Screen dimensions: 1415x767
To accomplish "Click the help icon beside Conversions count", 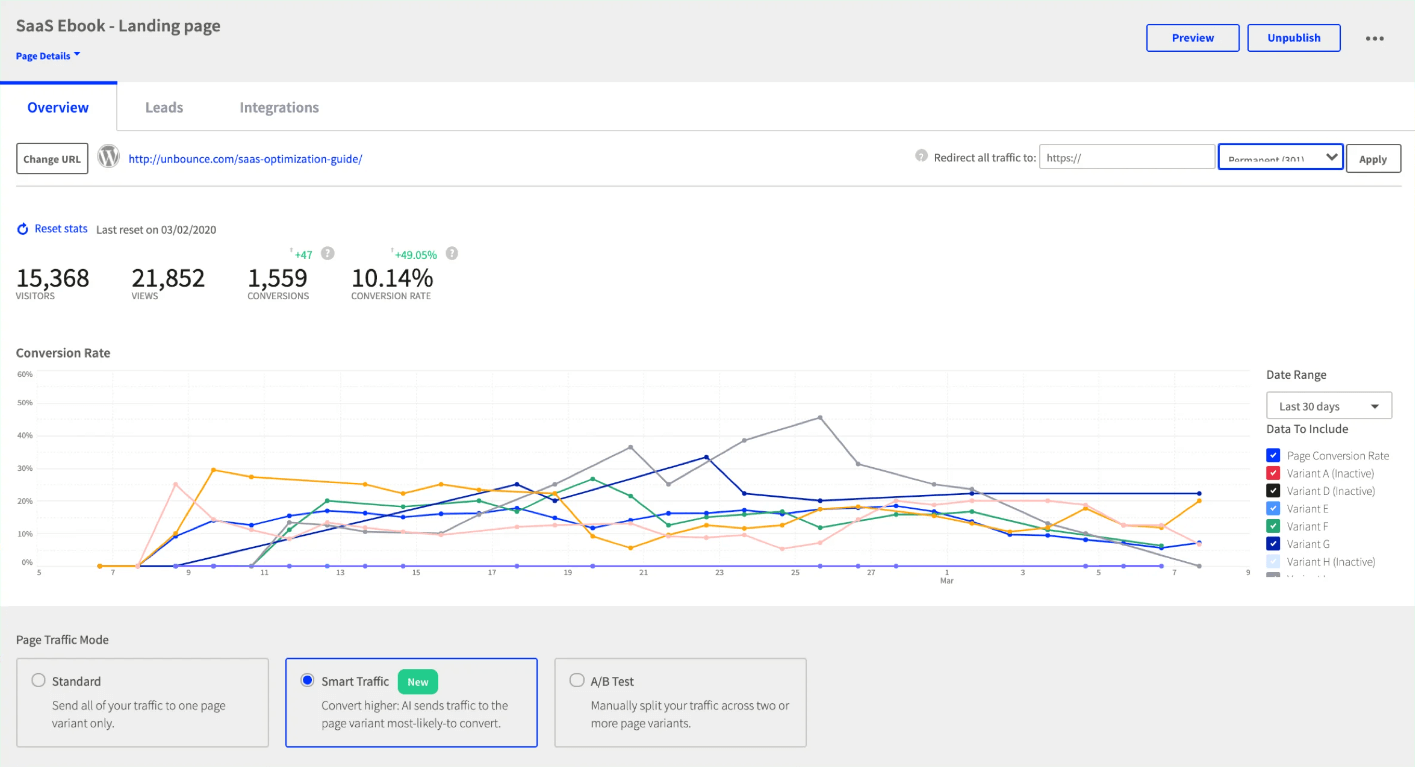I will (326, 253).
